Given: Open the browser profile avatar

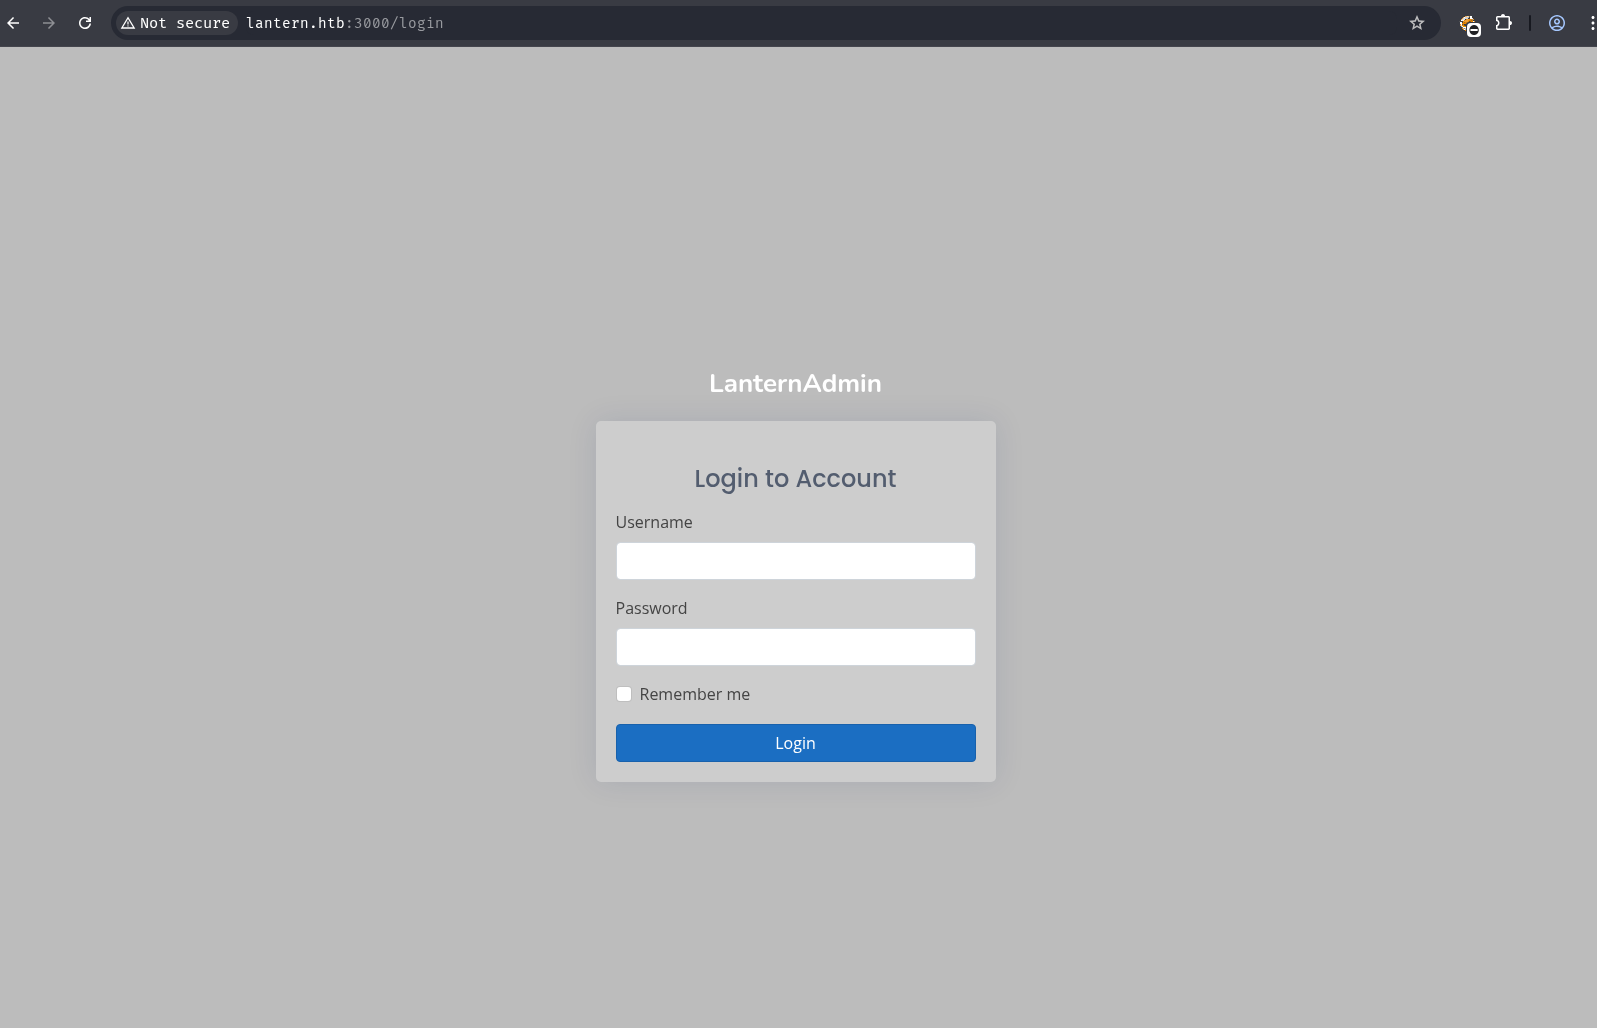Looking at the screenshot, I should pyautogui.click(x=1556, y=23).
